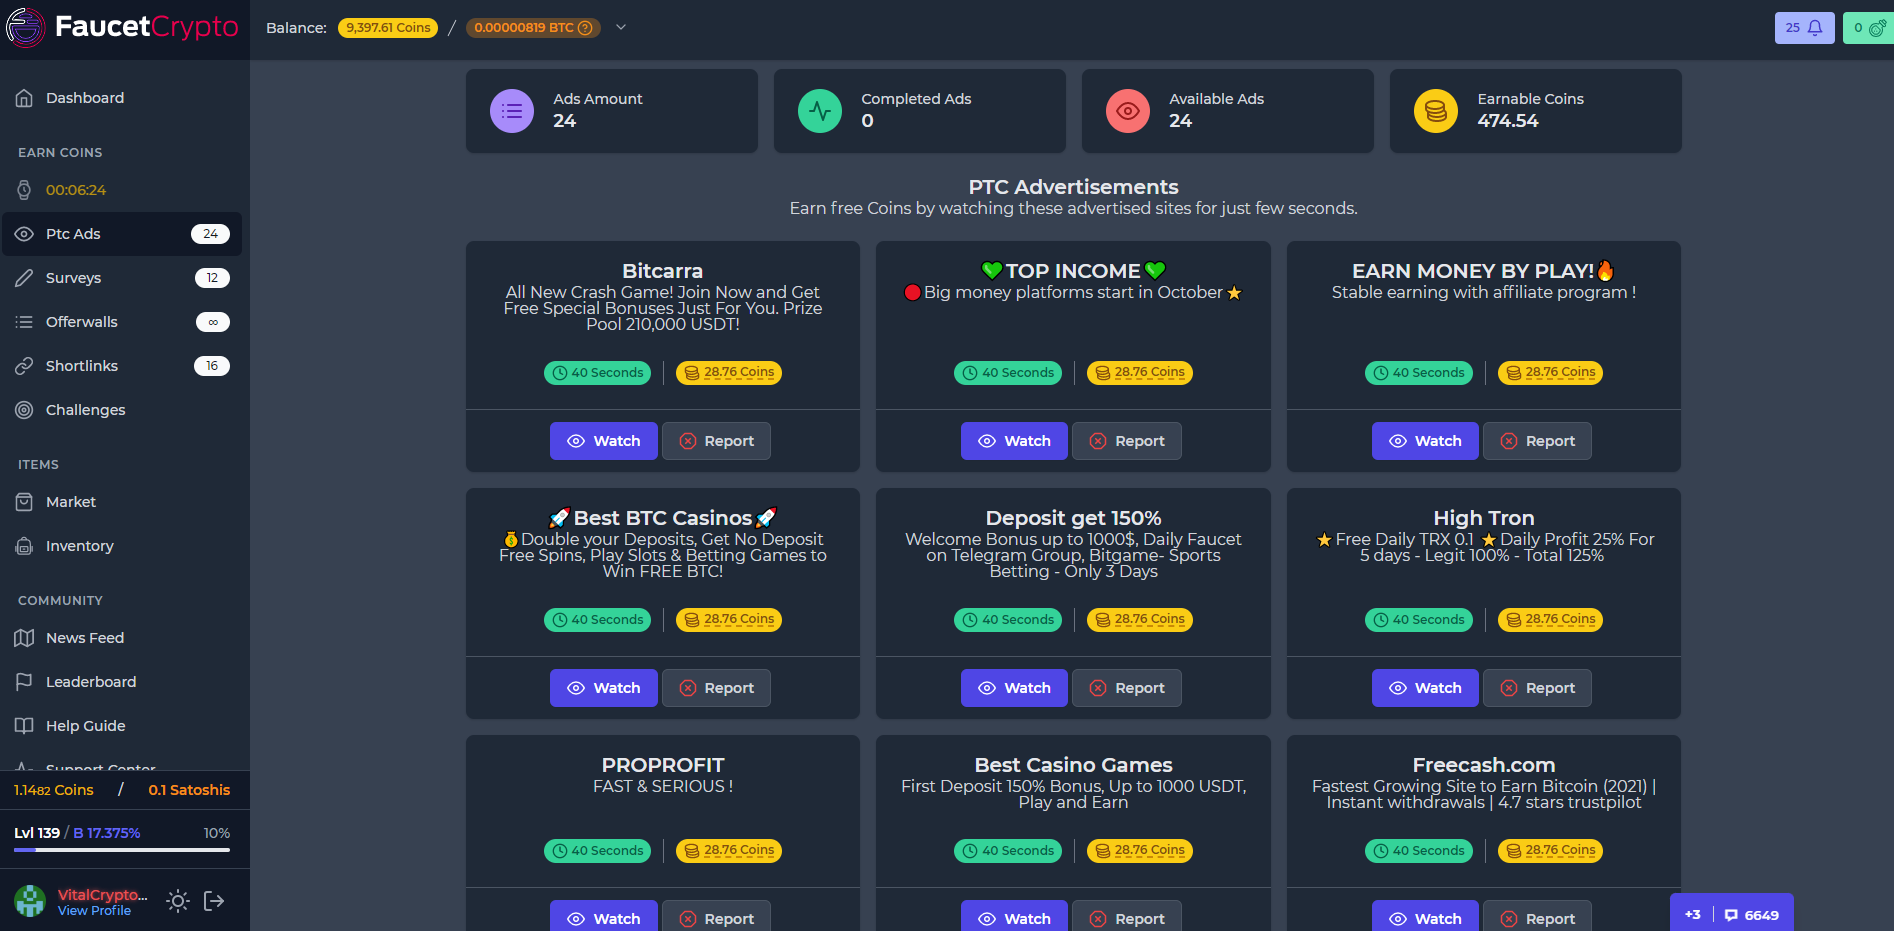Go to Shortlinks page
The width and height of the screenshot is (1894, 931).
tap(122, 366)
